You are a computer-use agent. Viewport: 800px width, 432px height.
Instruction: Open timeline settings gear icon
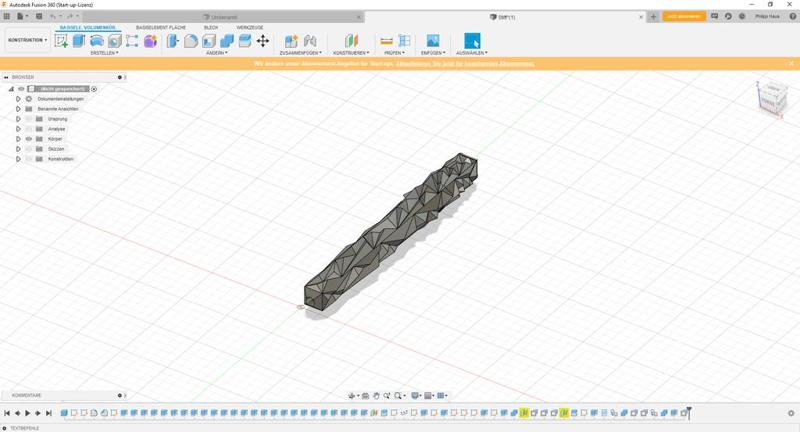click(791, 413)
